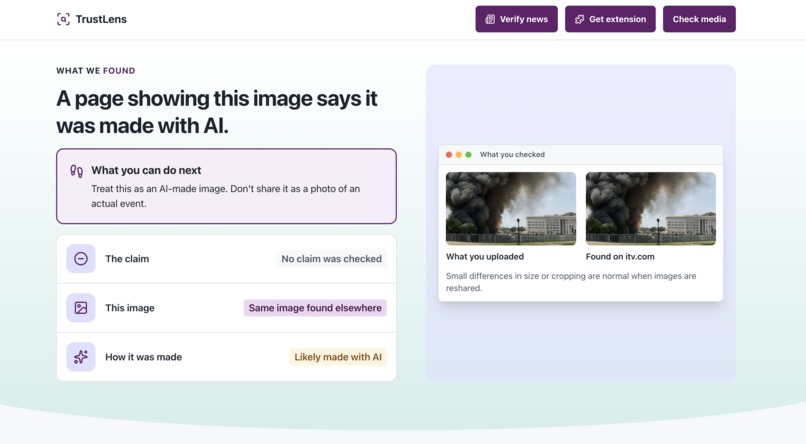Click the green dot in What you checked window
Image resolution: width=806 pixels, height=444 pixels.
click(468, 155)
